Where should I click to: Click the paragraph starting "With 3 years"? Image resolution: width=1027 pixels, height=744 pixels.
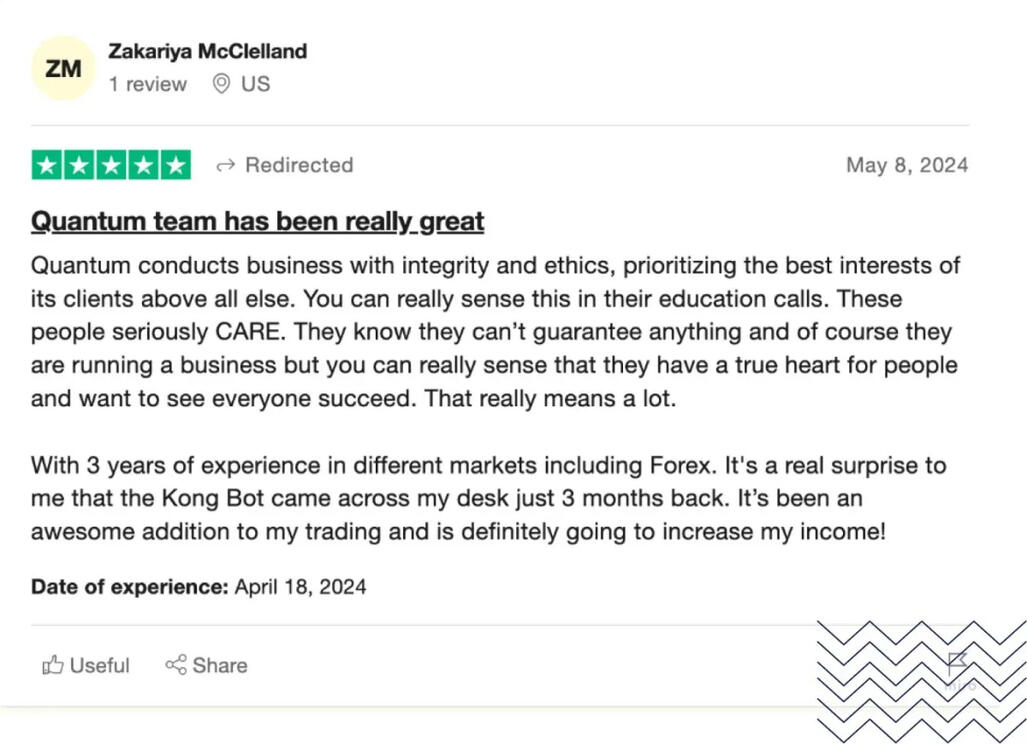[488, 498]
